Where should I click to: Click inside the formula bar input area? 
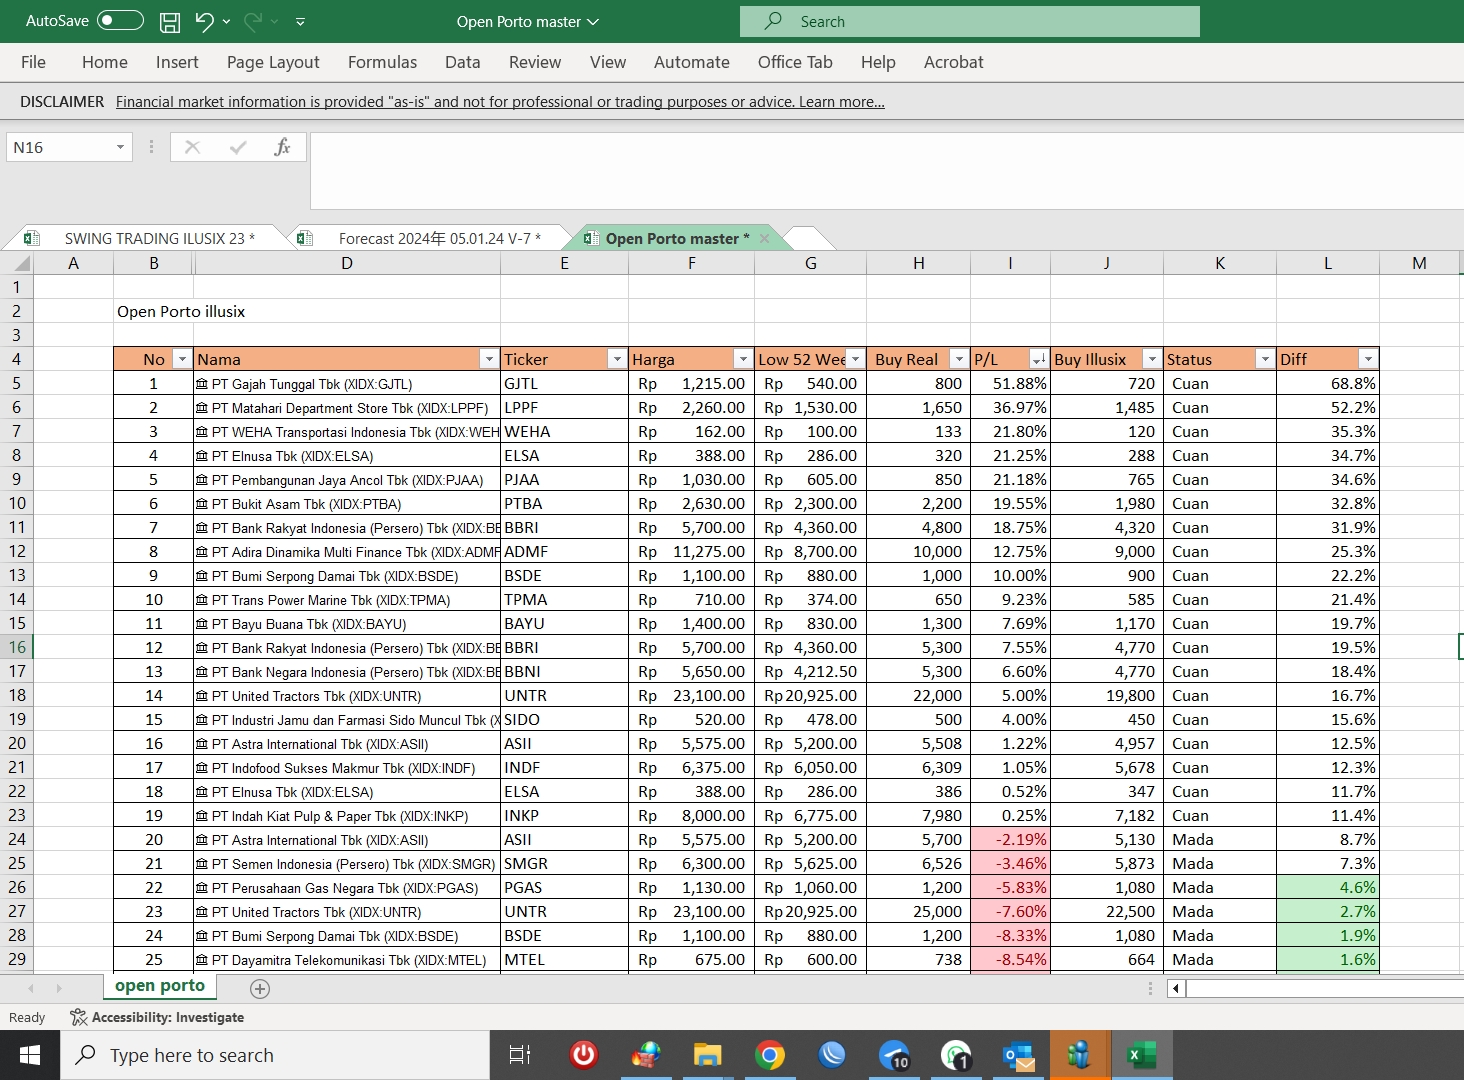[x=886, y=170]
